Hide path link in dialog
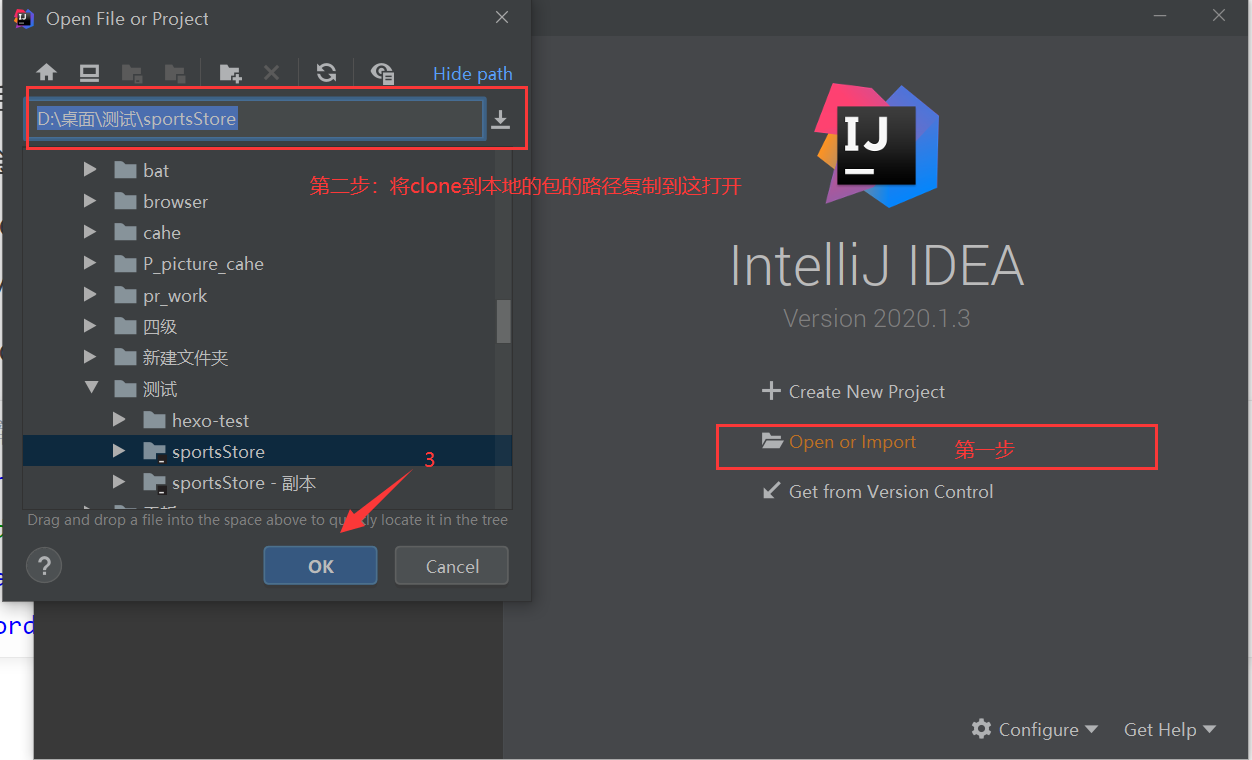 coord(473,73)
